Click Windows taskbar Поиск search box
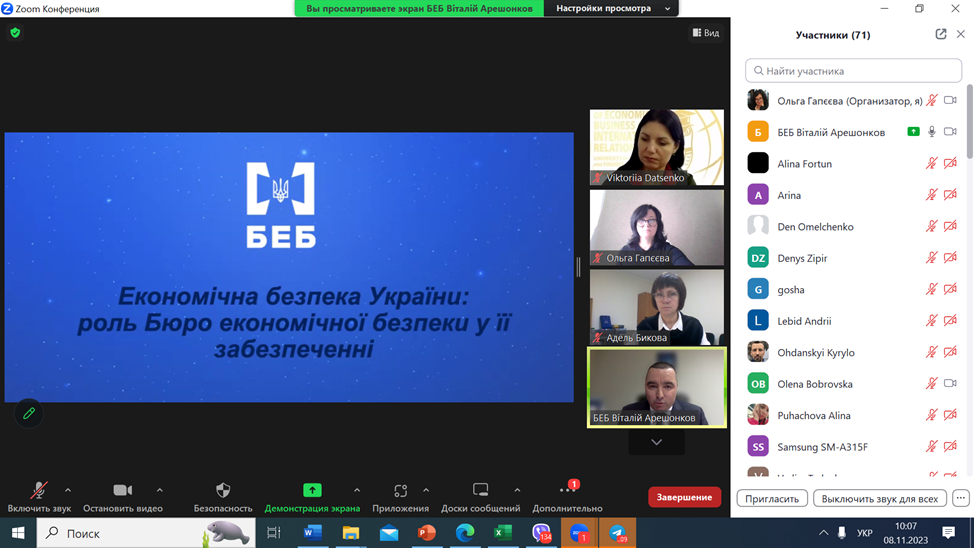974x548 pixels. [146, 533]
